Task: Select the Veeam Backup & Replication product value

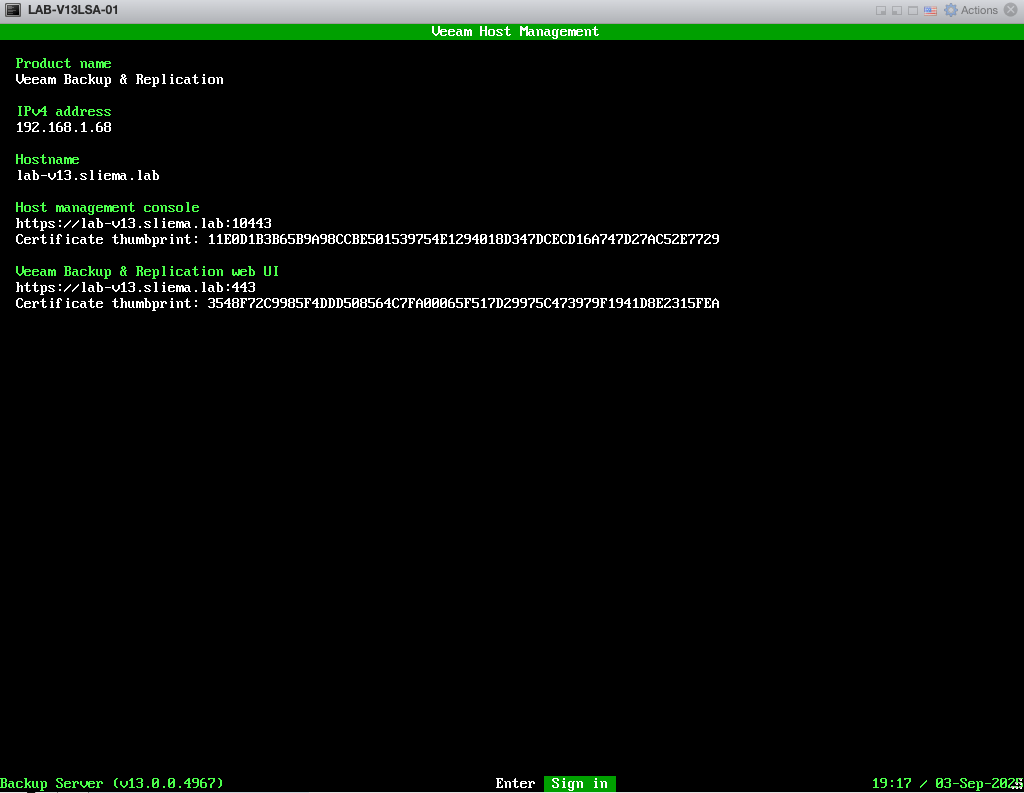Action: [x=120, y=80]
